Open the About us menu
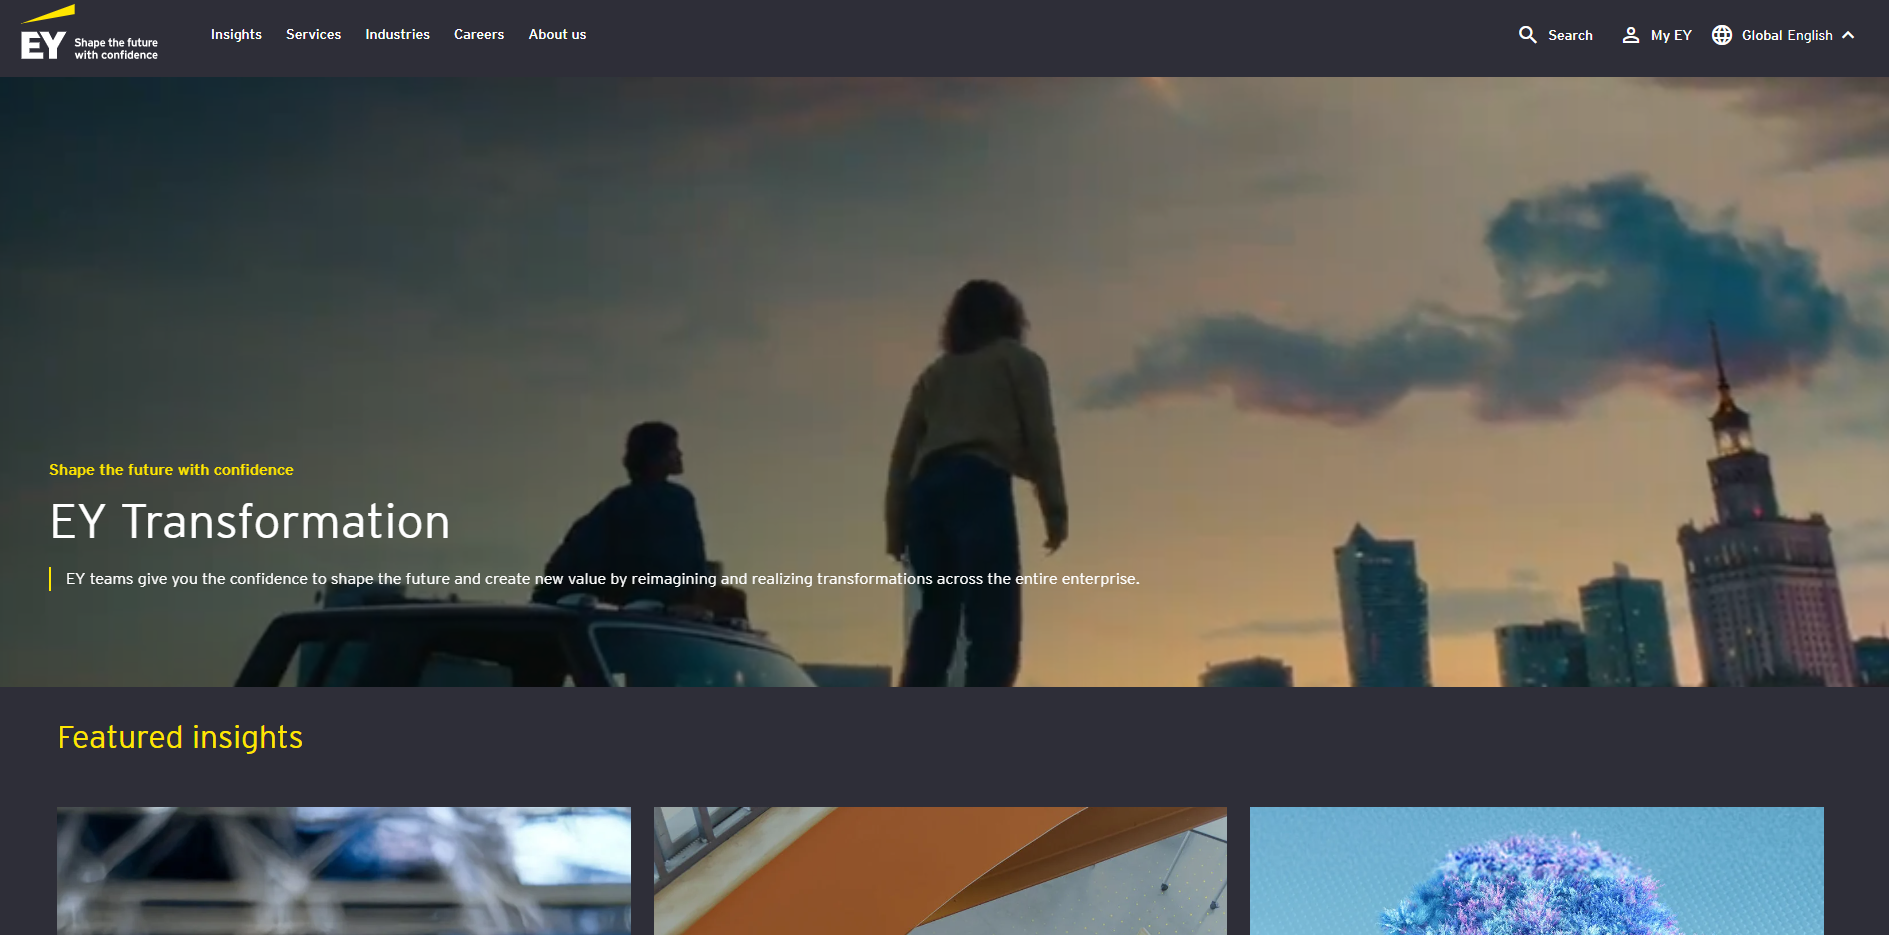The image size is (1889, 935). [x=557, y=34]
